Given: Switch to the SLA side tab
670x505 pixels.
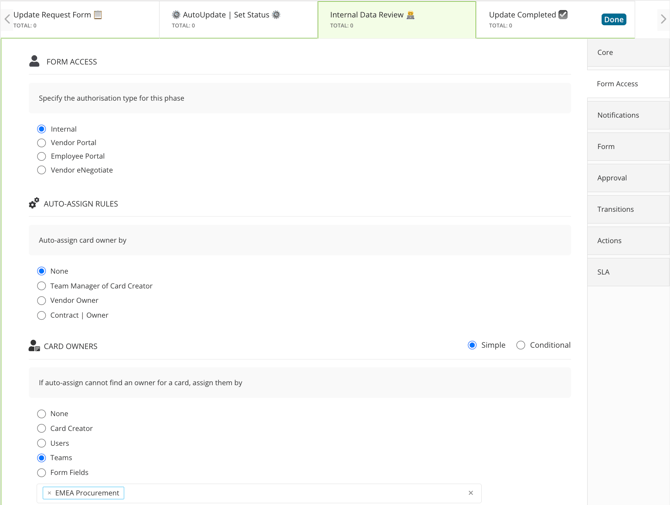Looking at the screenshot, I should pyautogui.click(x=628, y=272).
